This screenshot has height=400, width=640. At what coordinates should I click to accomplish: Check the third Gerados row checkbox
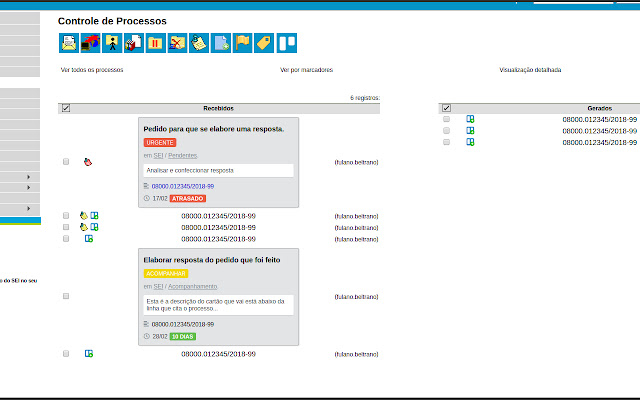(x=446, y=142)
